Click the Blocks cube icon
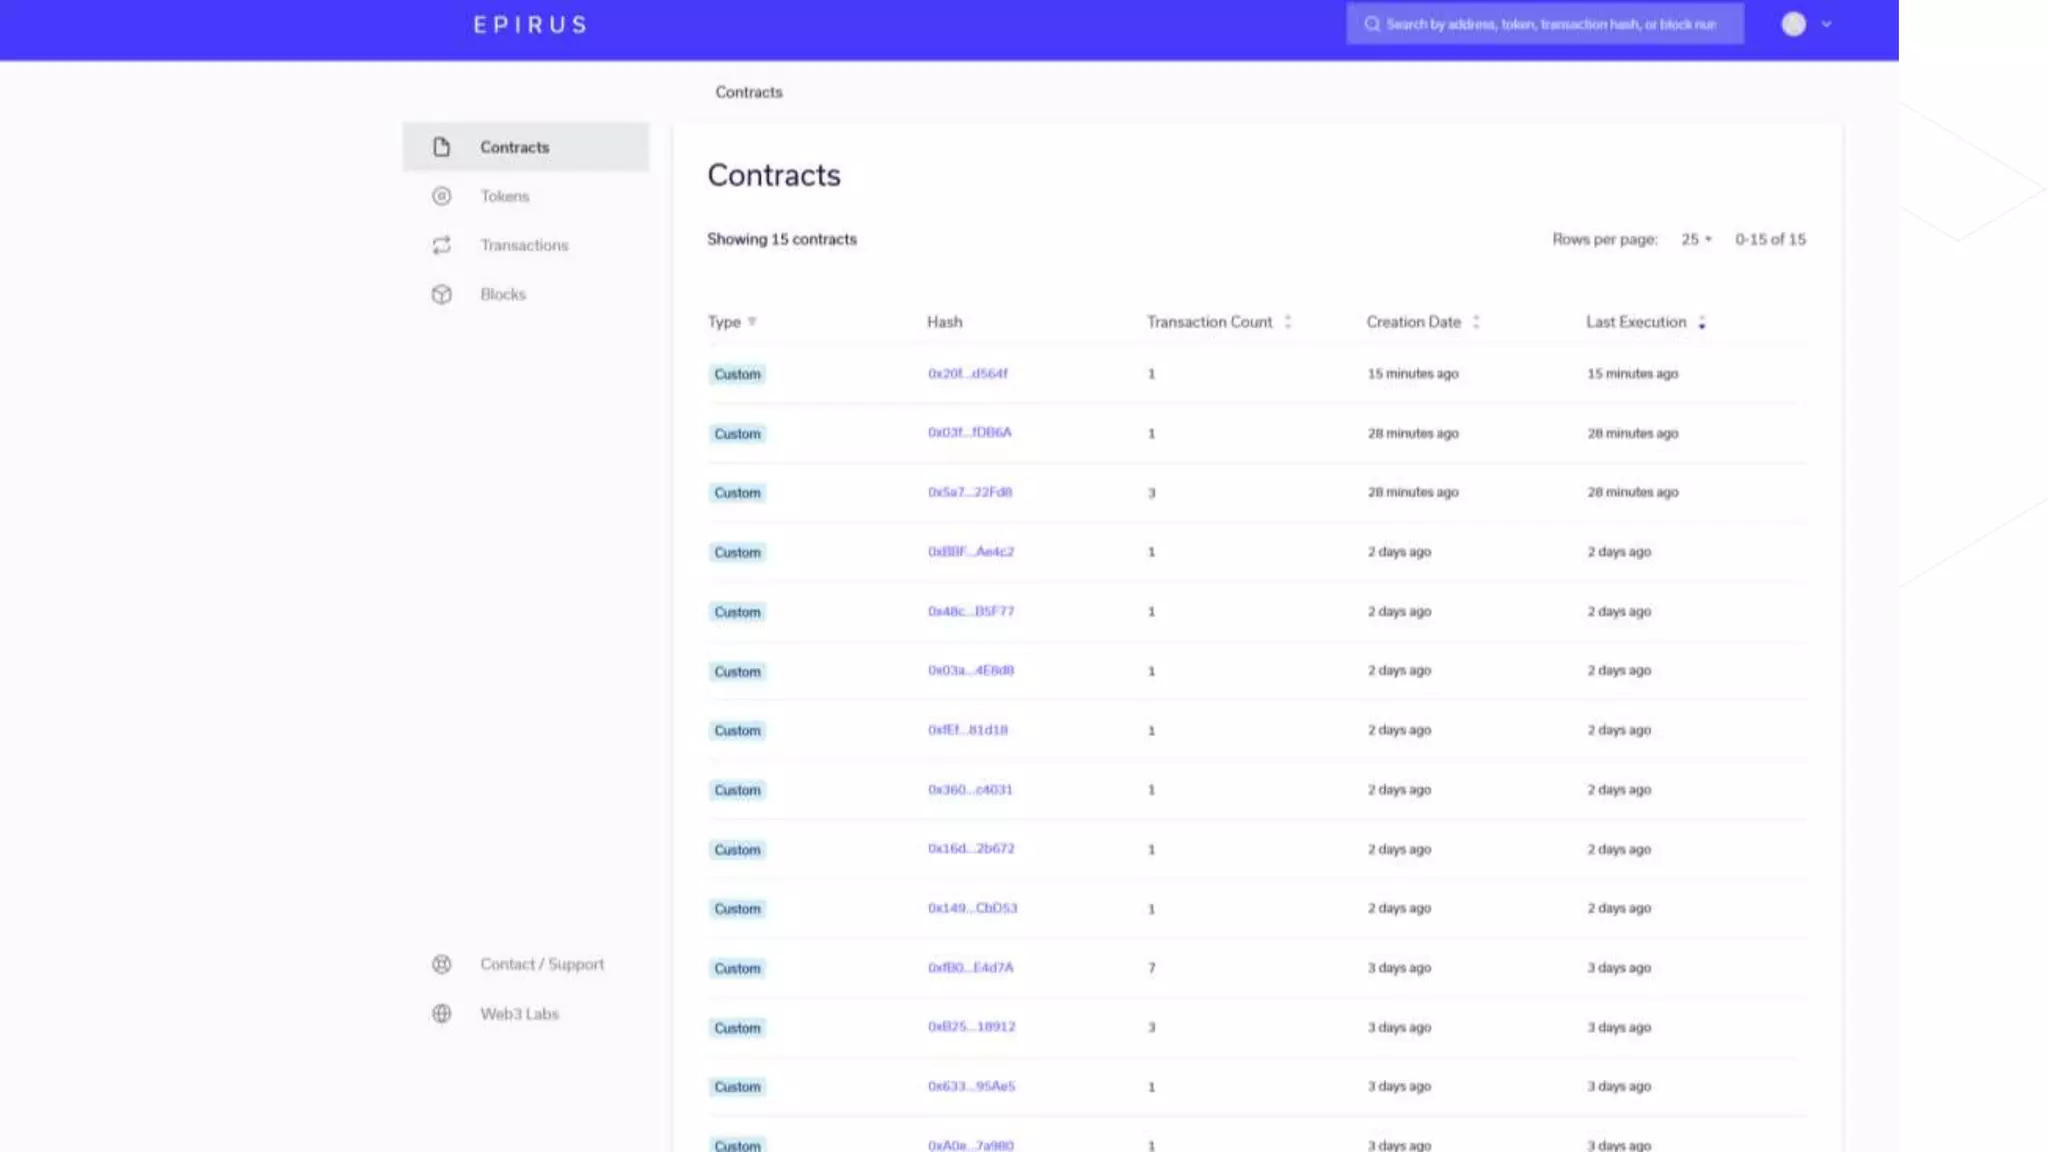 (441, 294)
